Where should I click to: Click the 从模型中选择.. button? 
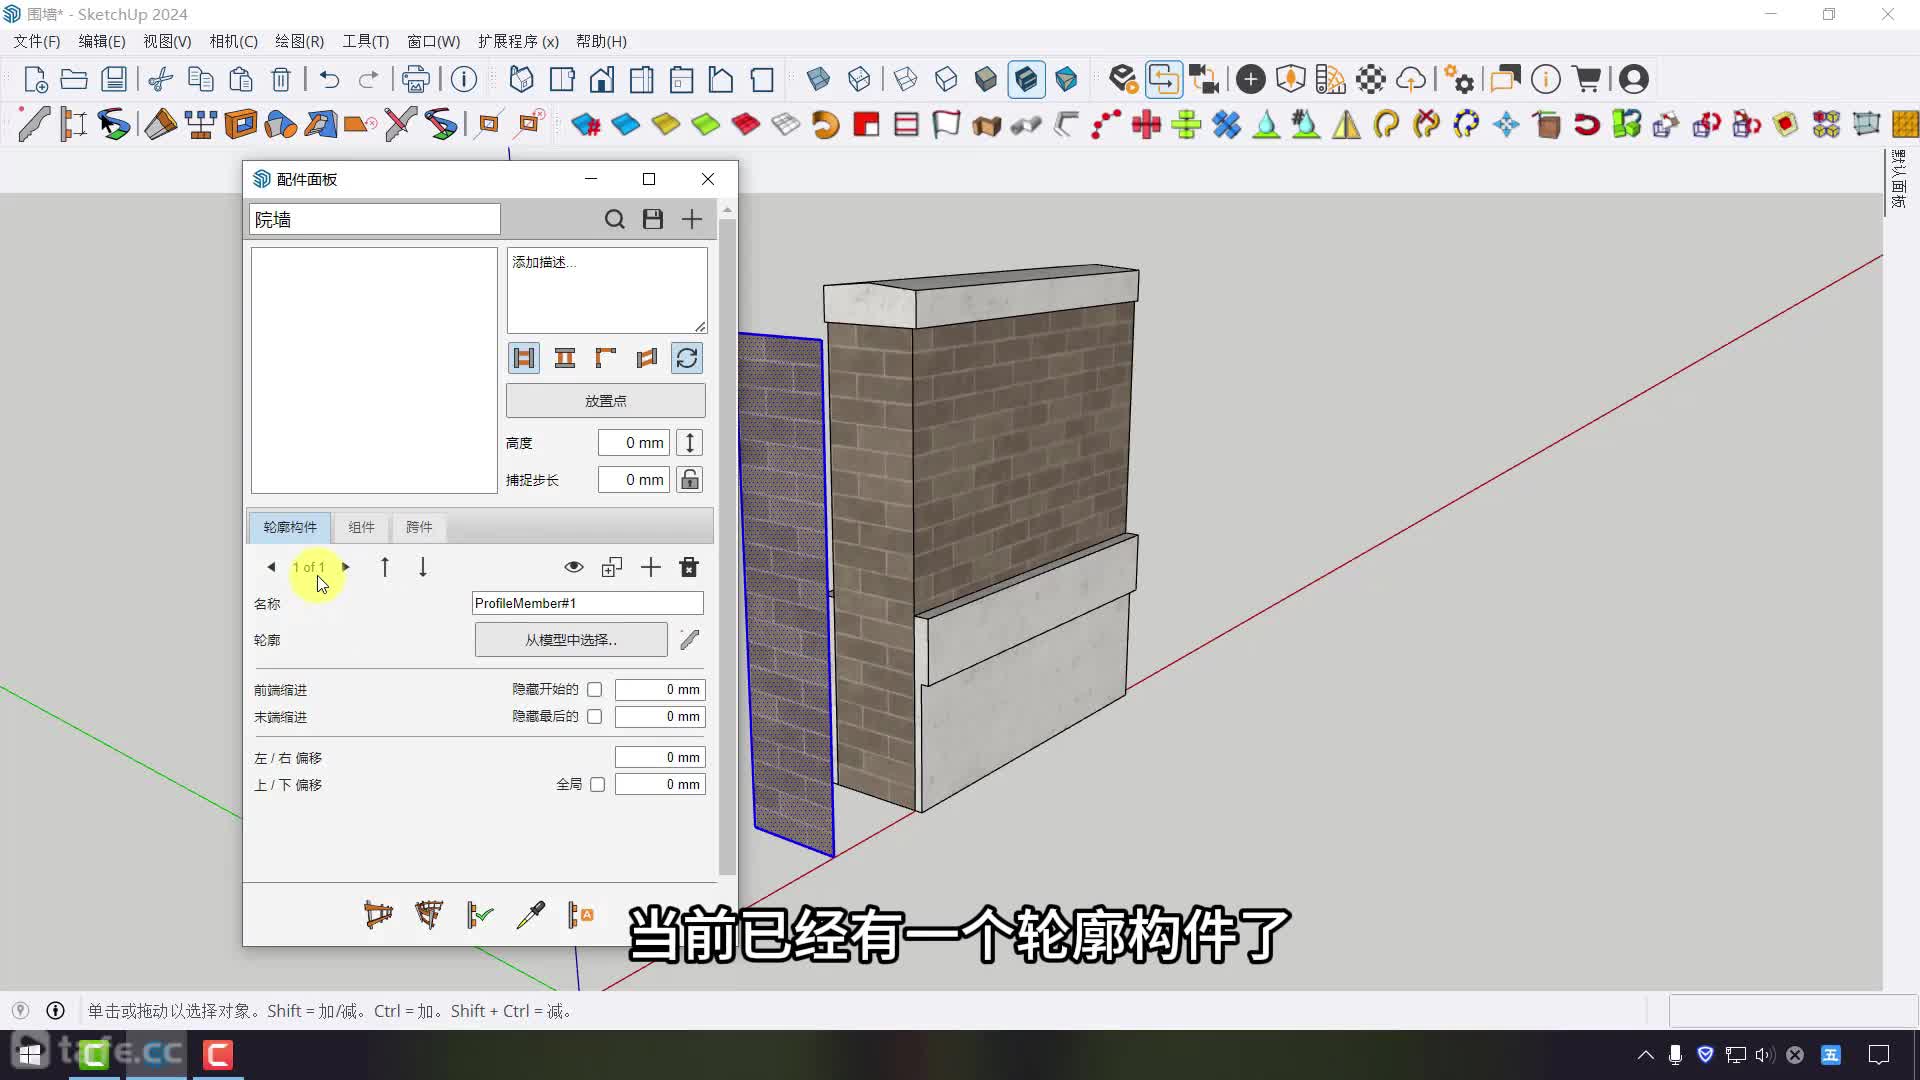pyautogui.click(x=571, y=640)
